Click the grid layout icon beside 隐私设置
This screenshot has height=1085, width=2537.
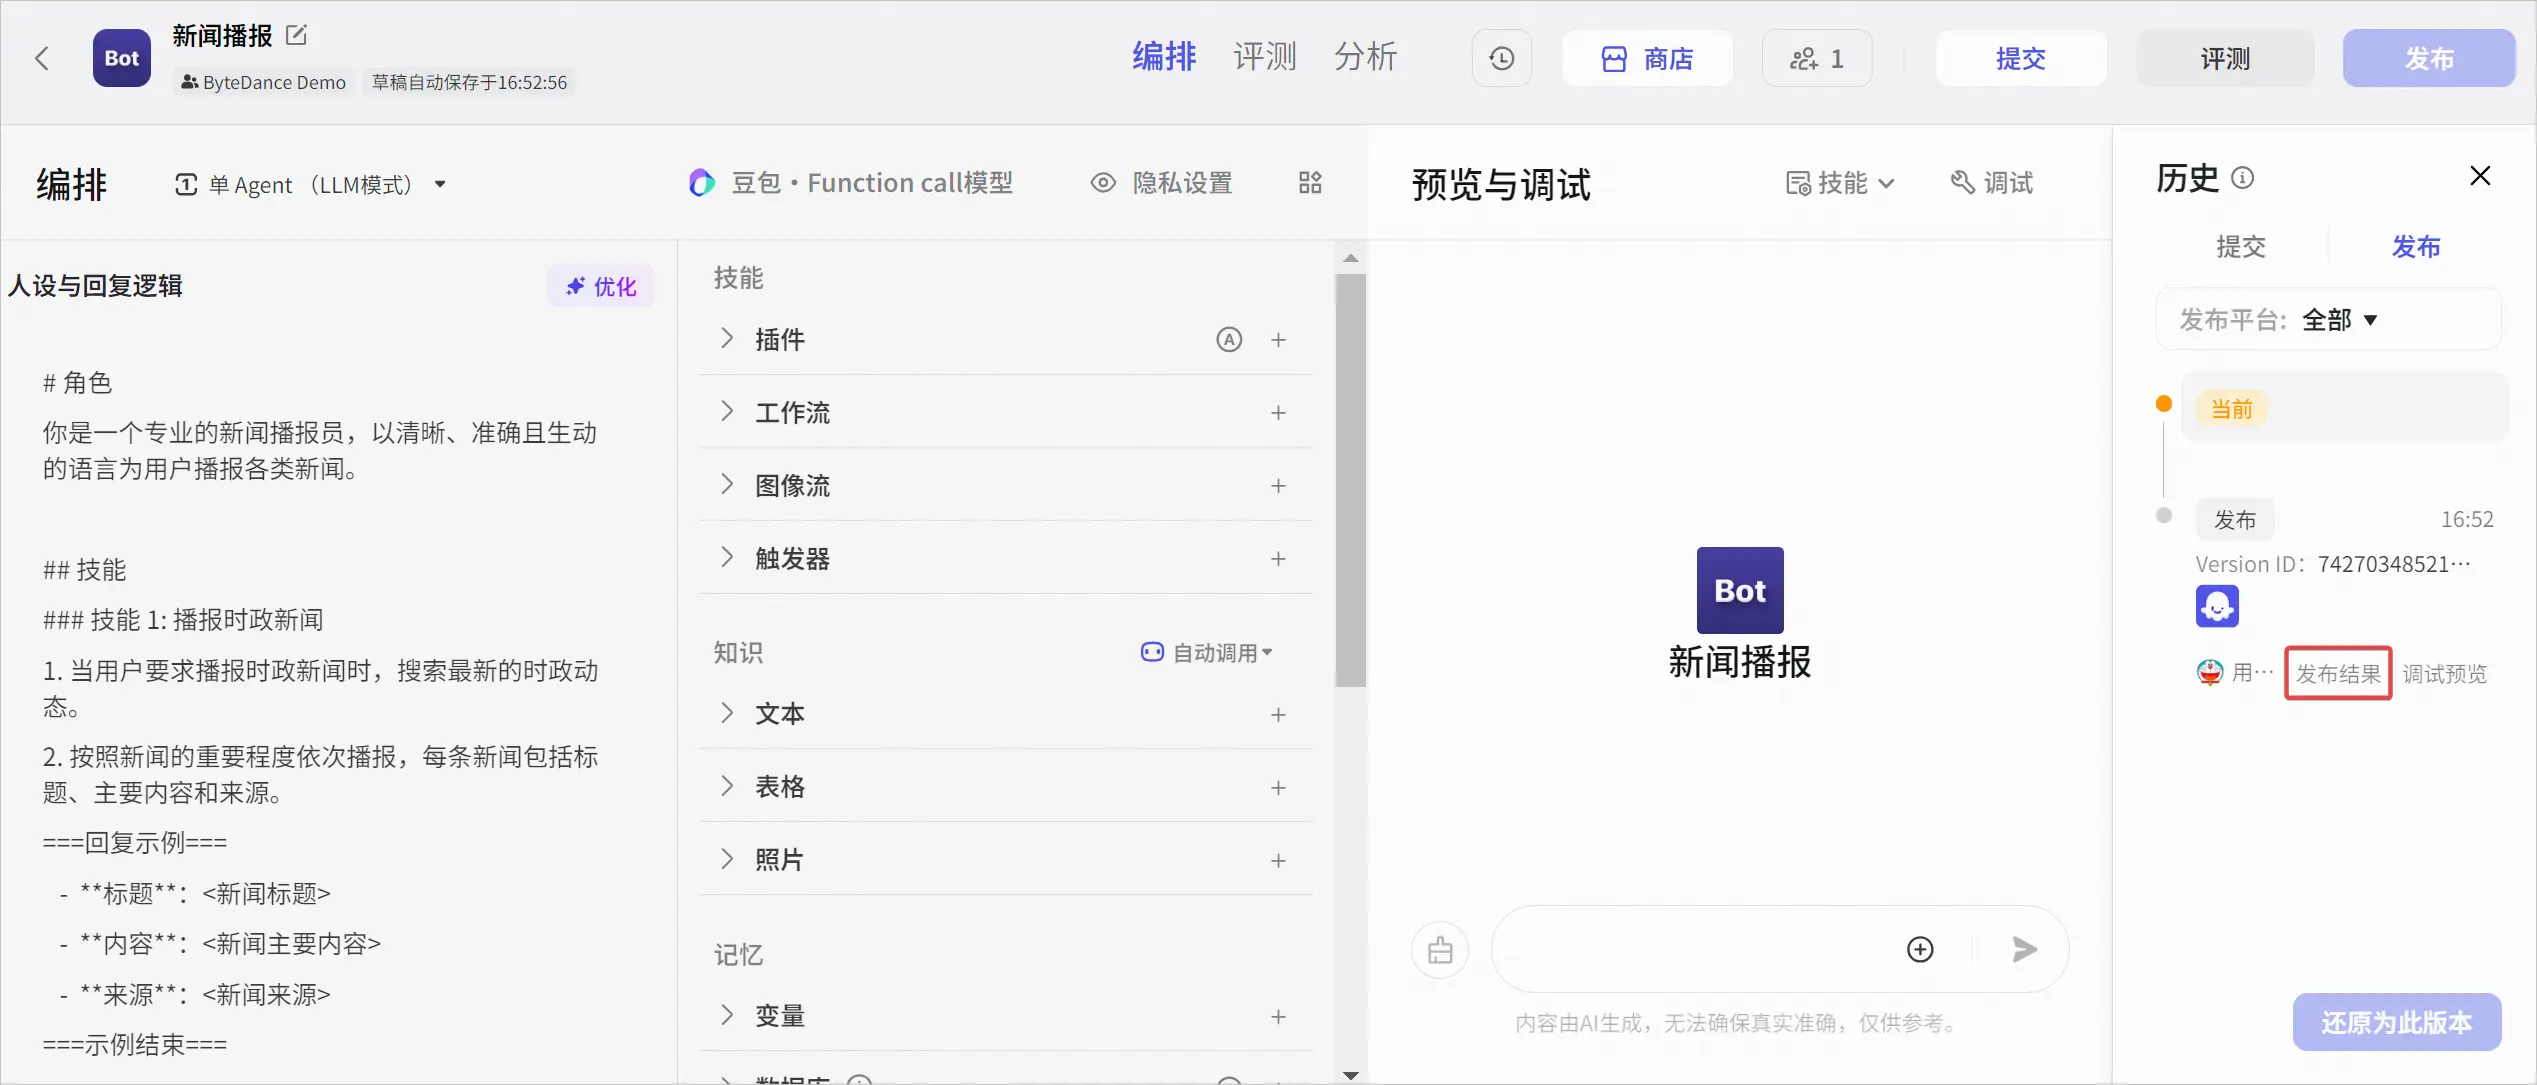click(1310, 183)
